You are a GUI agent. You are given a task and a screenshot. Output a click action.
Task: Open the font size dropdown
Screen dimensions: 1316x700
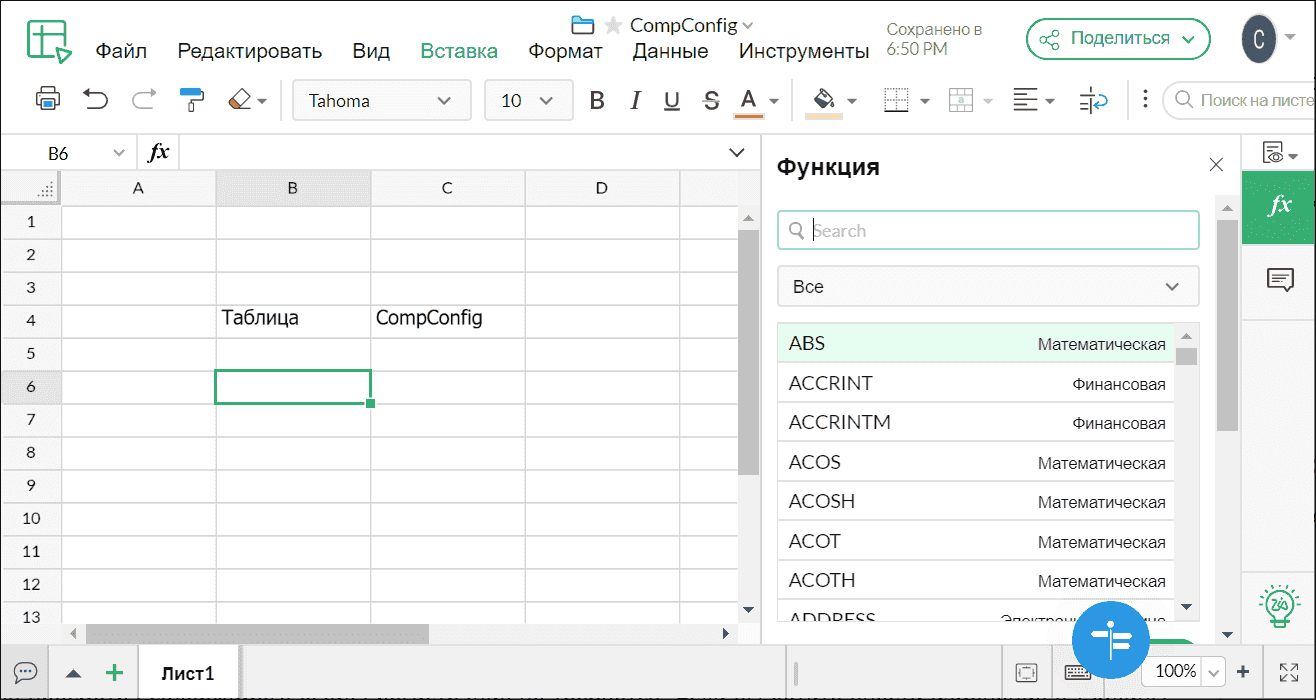click(x=528, y=100)
